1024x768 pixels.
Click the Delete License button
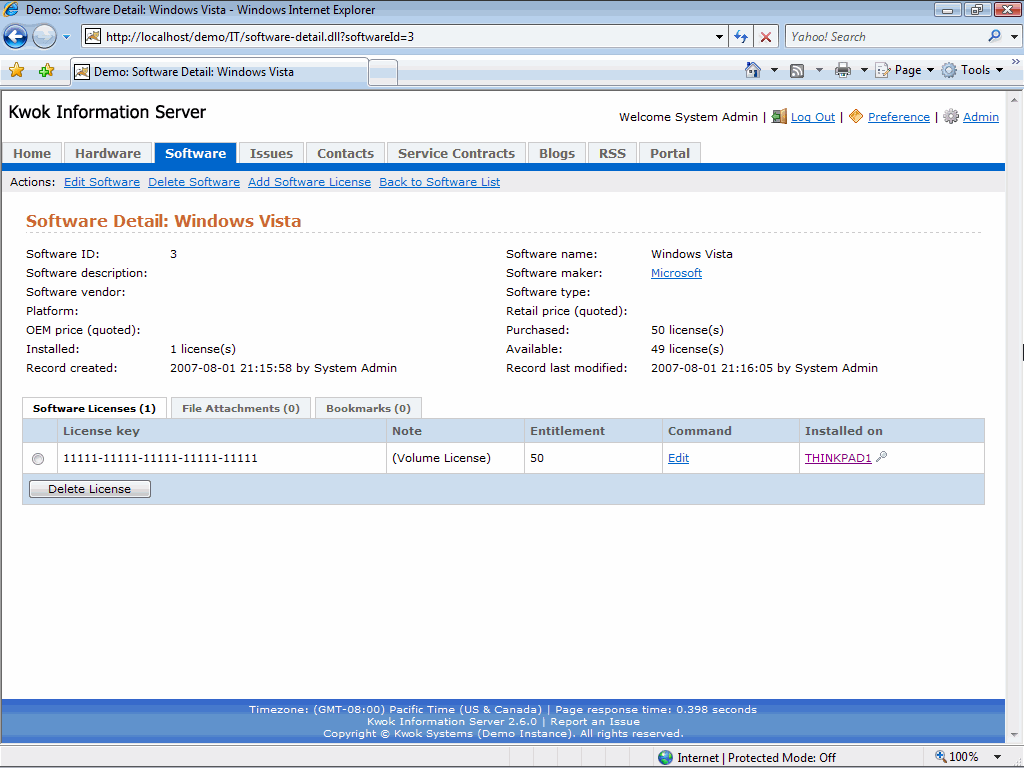point(90,489)
